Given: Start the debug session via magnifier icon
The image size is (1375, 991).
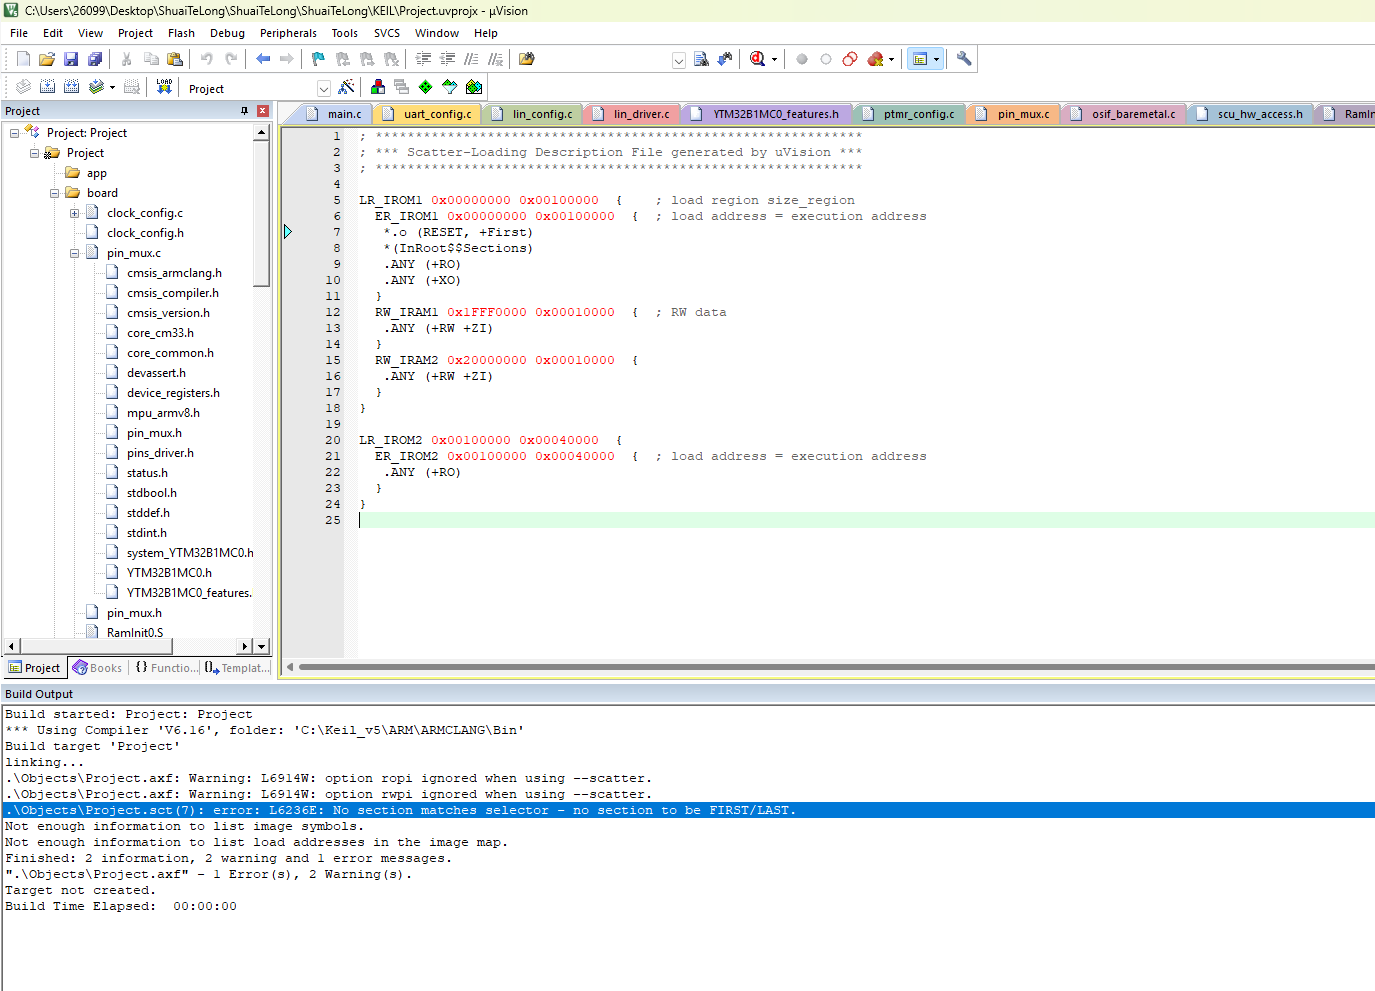Looking at the screenshot, I should click(757, 59).
